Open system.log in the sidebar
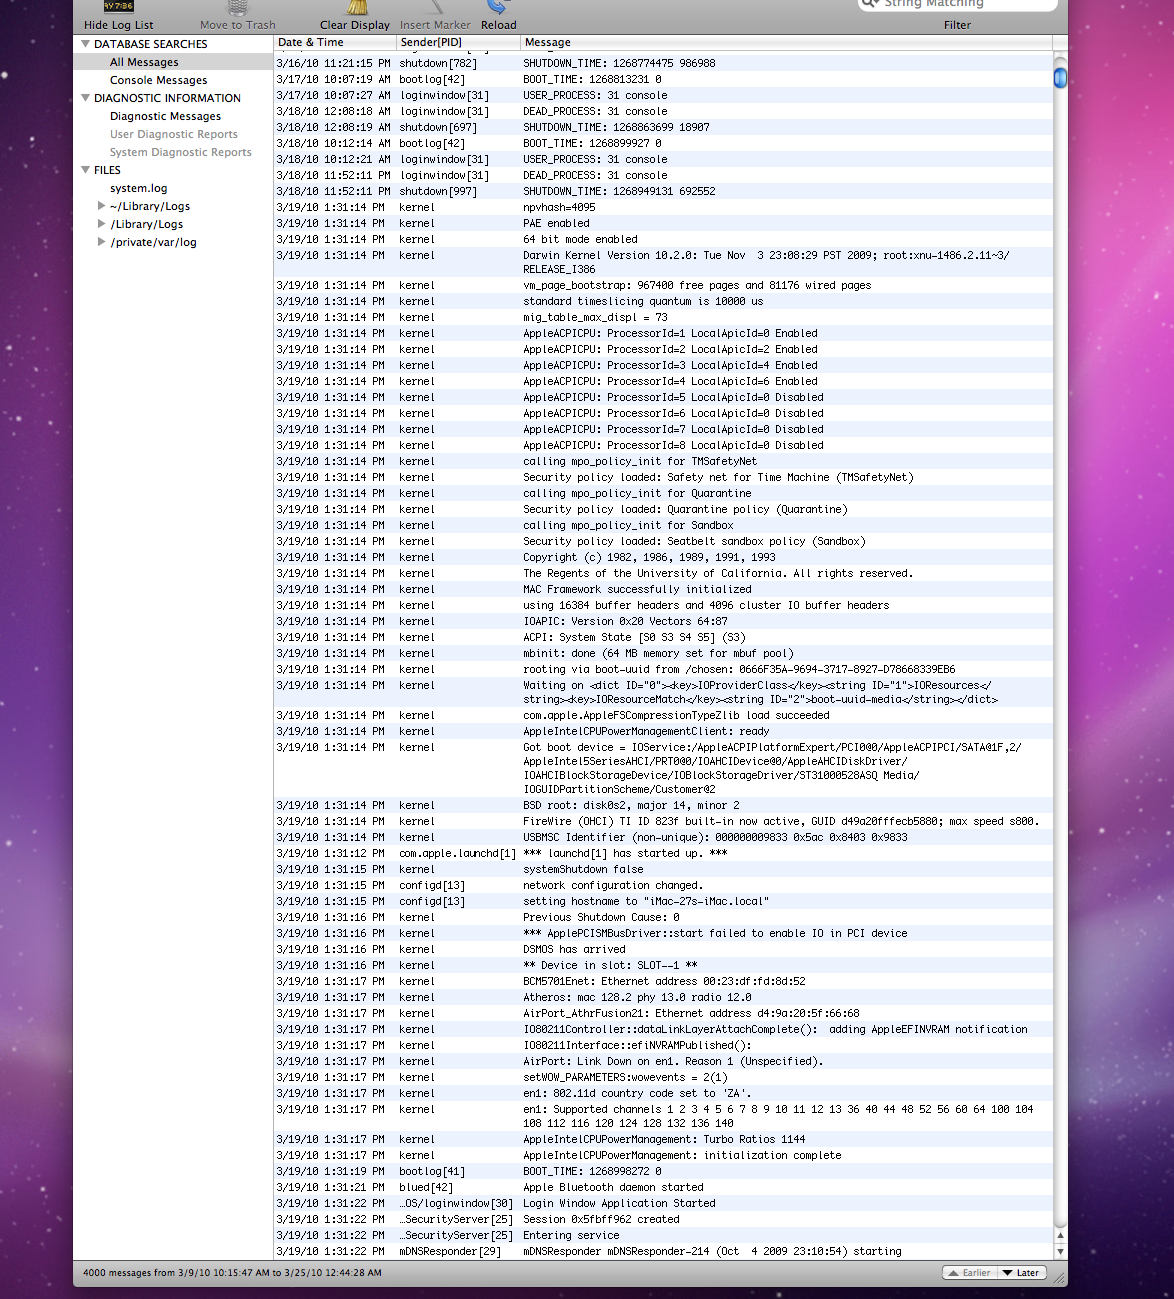Screen dimensions: 1174x1299 pyautogui.click(x=139, y=188)
